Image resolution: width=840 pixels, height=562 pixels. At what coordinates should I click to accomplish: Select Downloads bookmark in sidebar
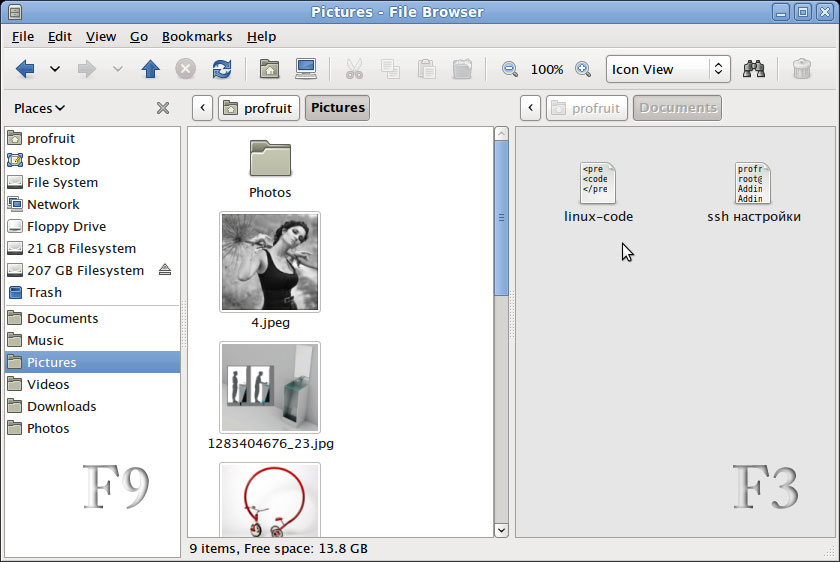tap(93, 406)
